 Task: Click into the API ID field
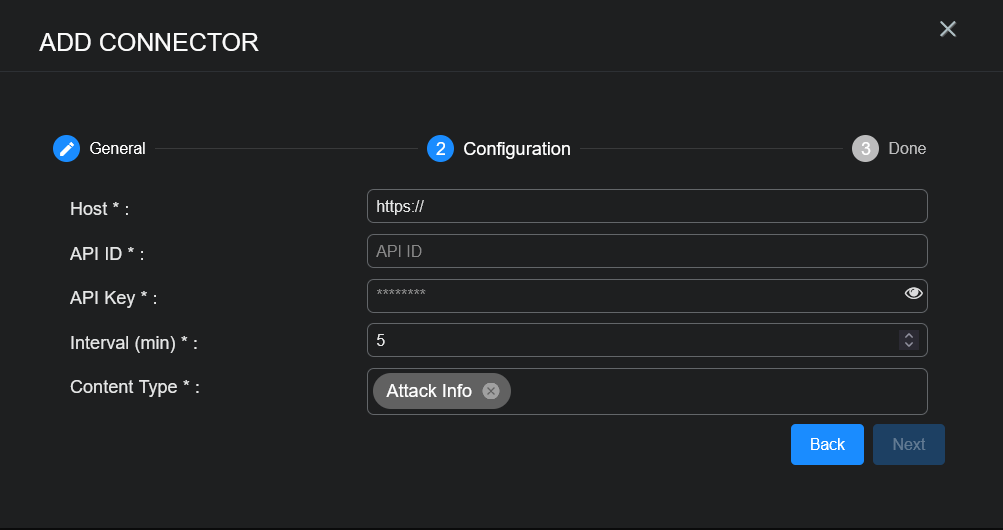647,251
